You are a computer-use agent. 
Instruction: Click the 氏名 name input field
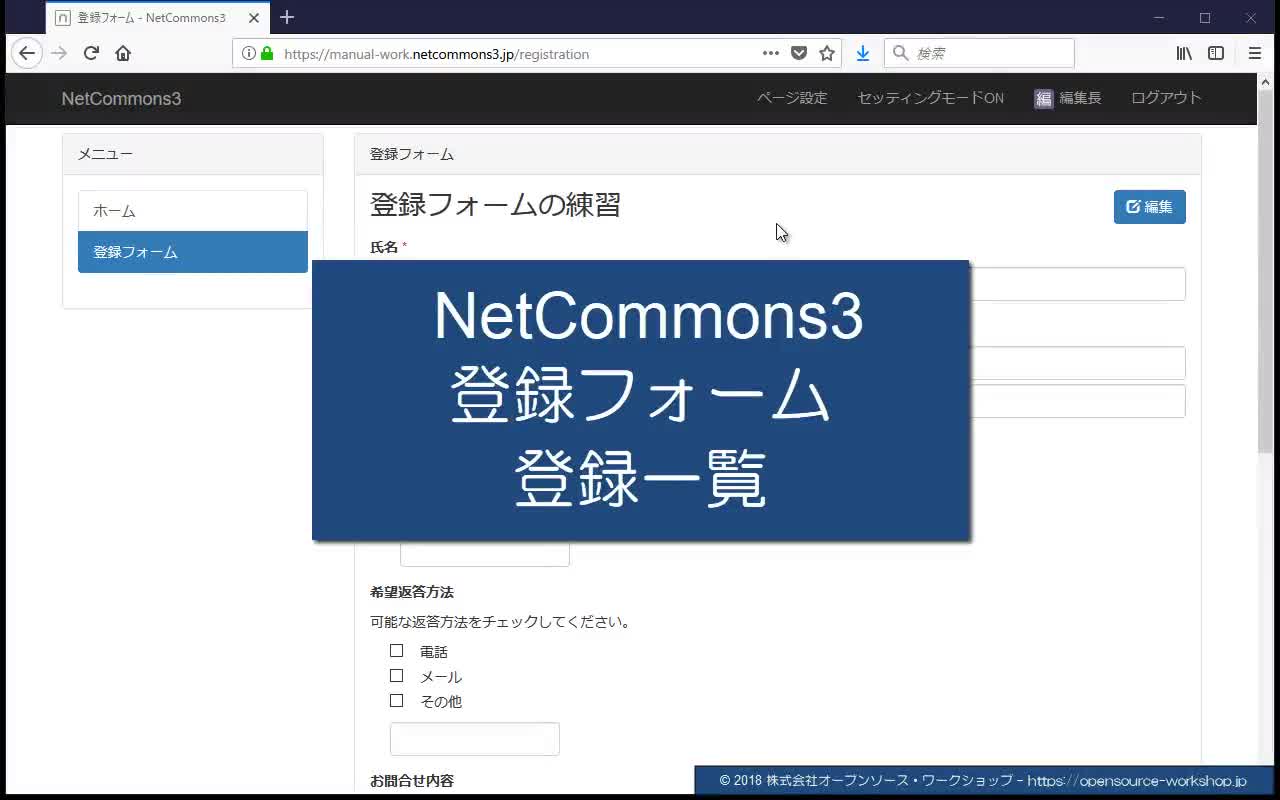click(1077, 284)
